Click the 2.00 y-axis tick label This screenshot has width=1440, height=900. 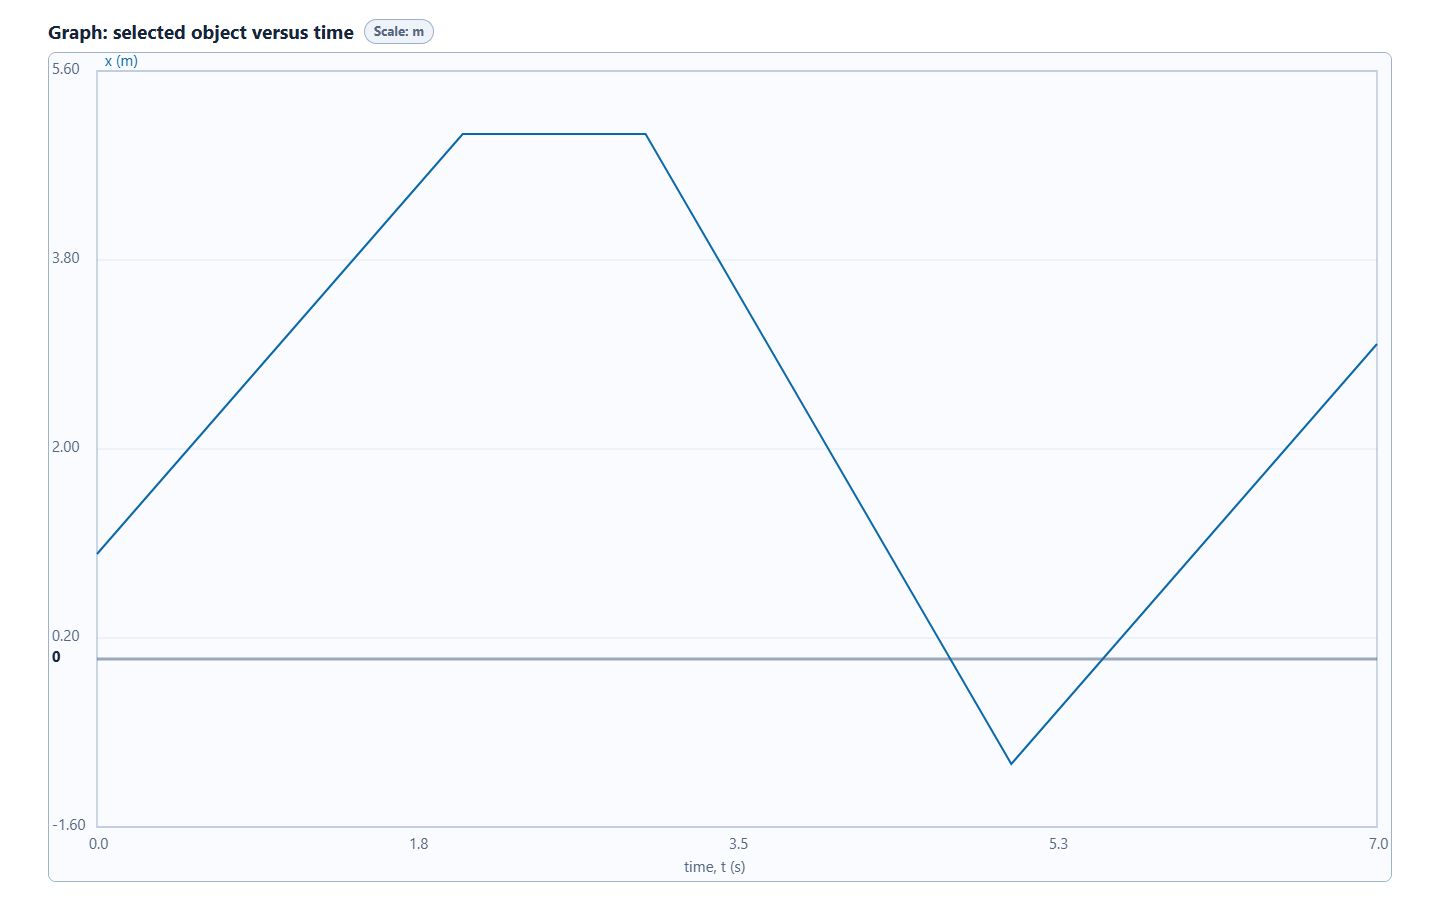[x=66, y=447]
